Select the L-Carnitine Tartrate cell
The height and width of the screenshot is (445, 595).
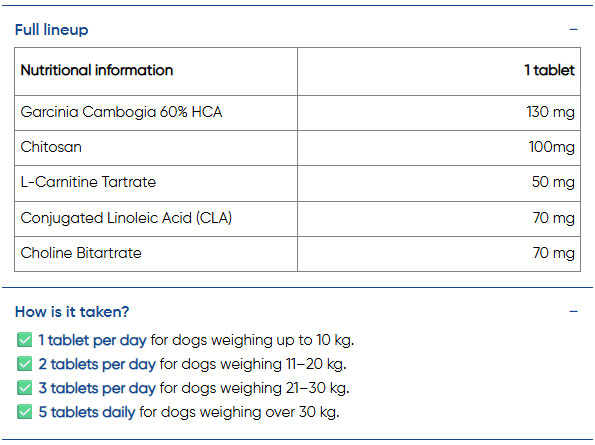click(156, 183)
